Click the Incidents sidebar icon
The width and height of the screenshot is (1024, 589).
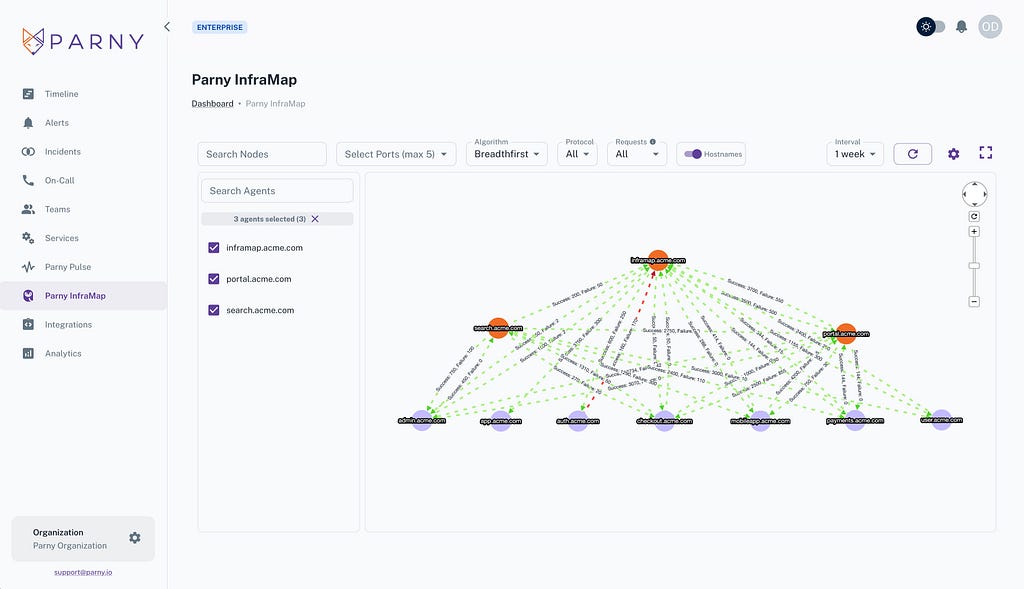point(28,151)
